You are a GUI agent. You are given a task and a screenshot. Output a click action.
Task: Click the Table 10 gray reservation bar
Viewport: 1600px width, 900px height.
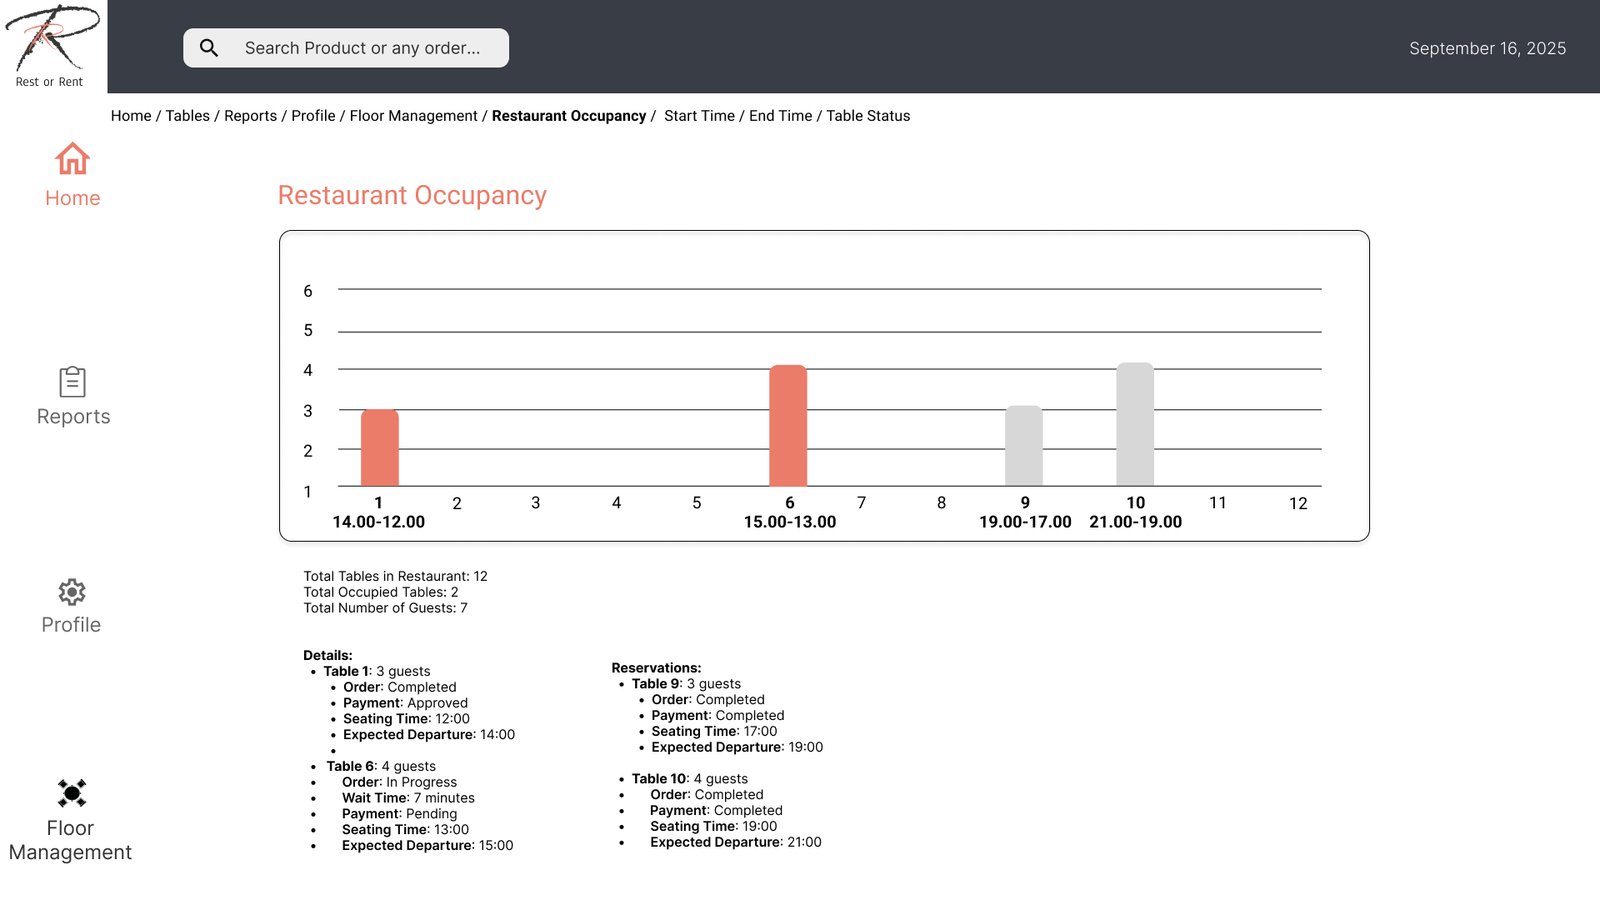1135,425
